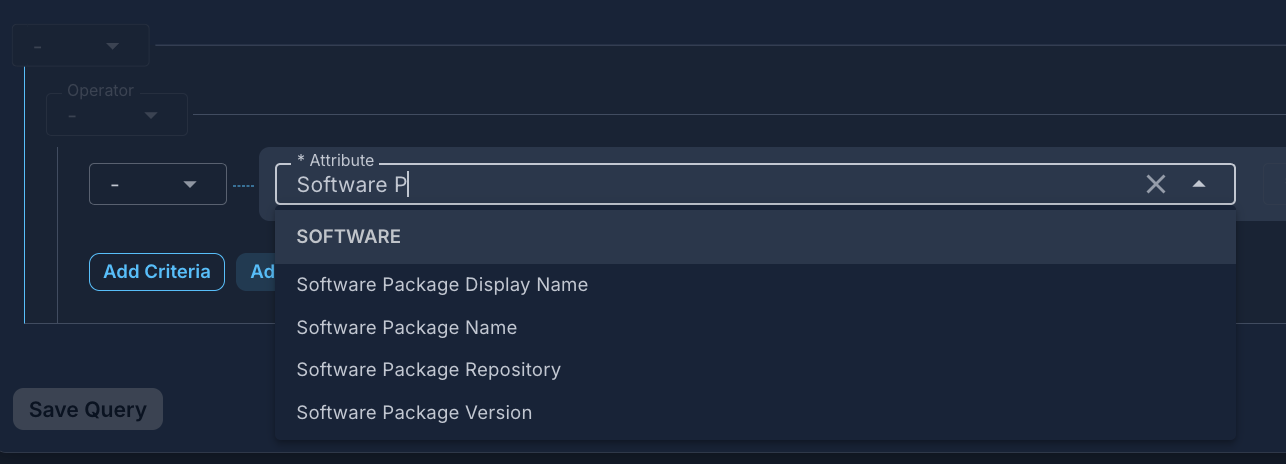The height and width of the screenshot is (464, 1286).
Task: Click the '* Attribute' field label
Action: pos(336,160)
